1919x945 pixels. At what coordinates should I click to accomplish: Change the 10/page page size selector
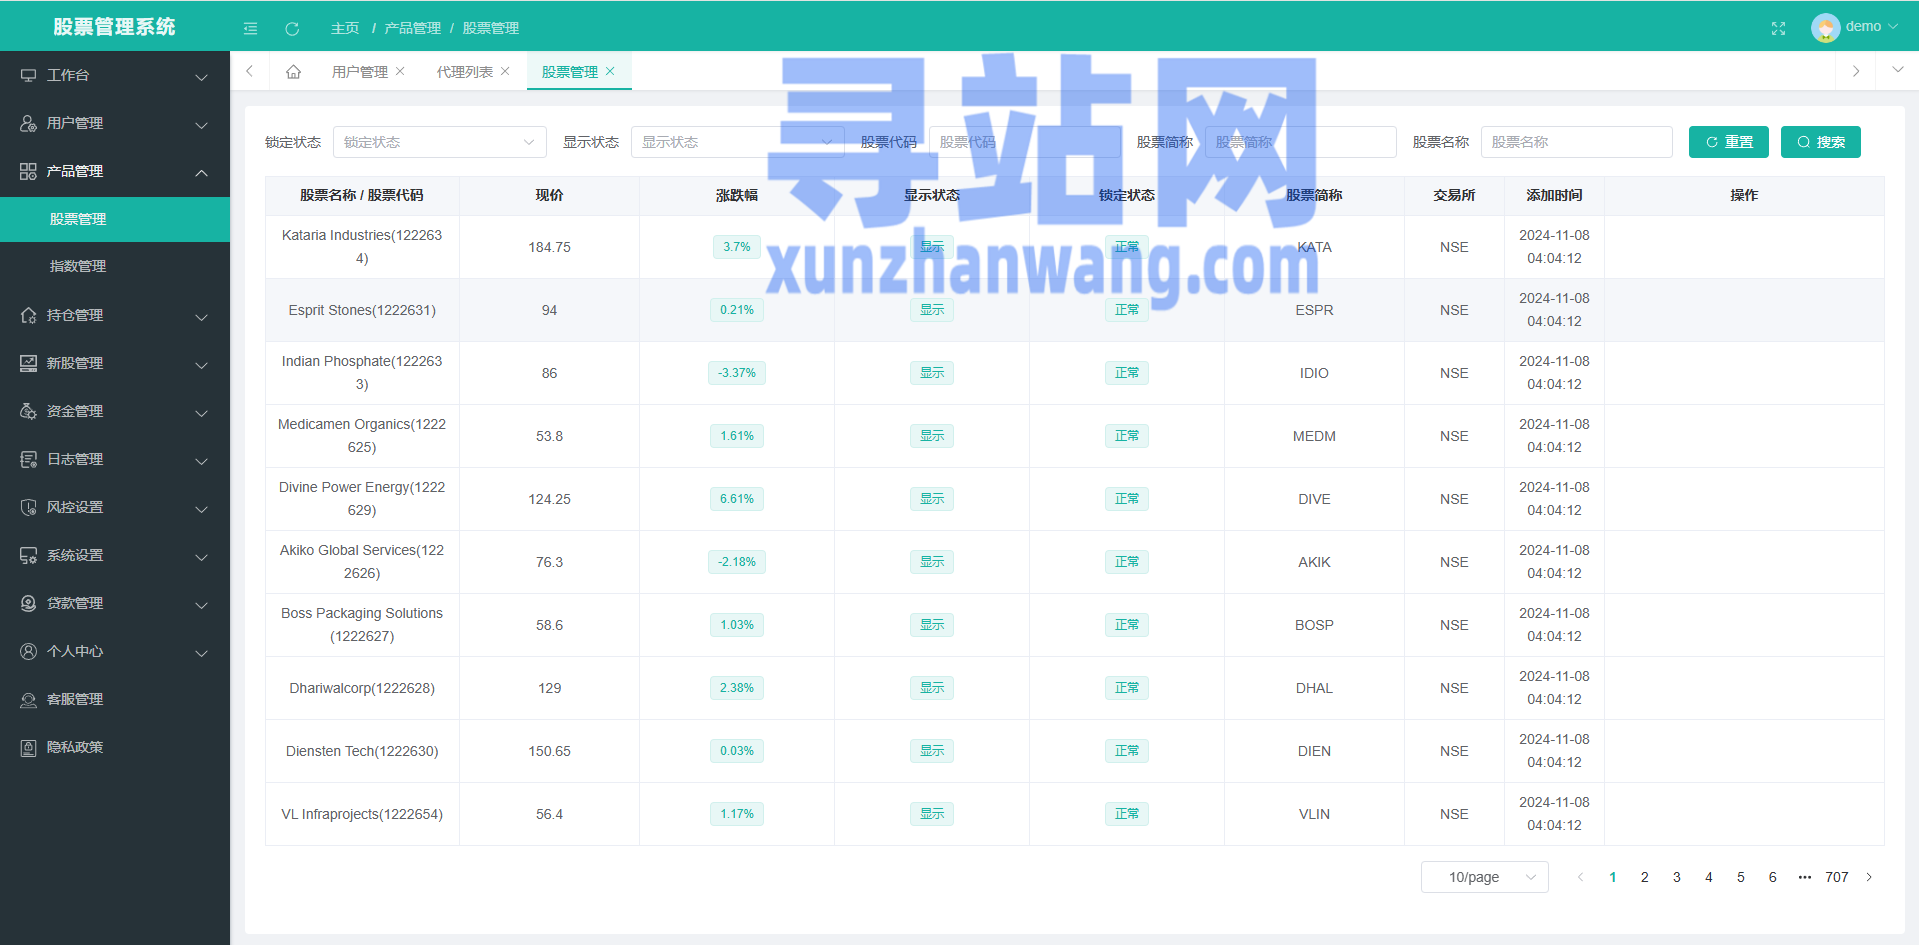(1484, 877)
